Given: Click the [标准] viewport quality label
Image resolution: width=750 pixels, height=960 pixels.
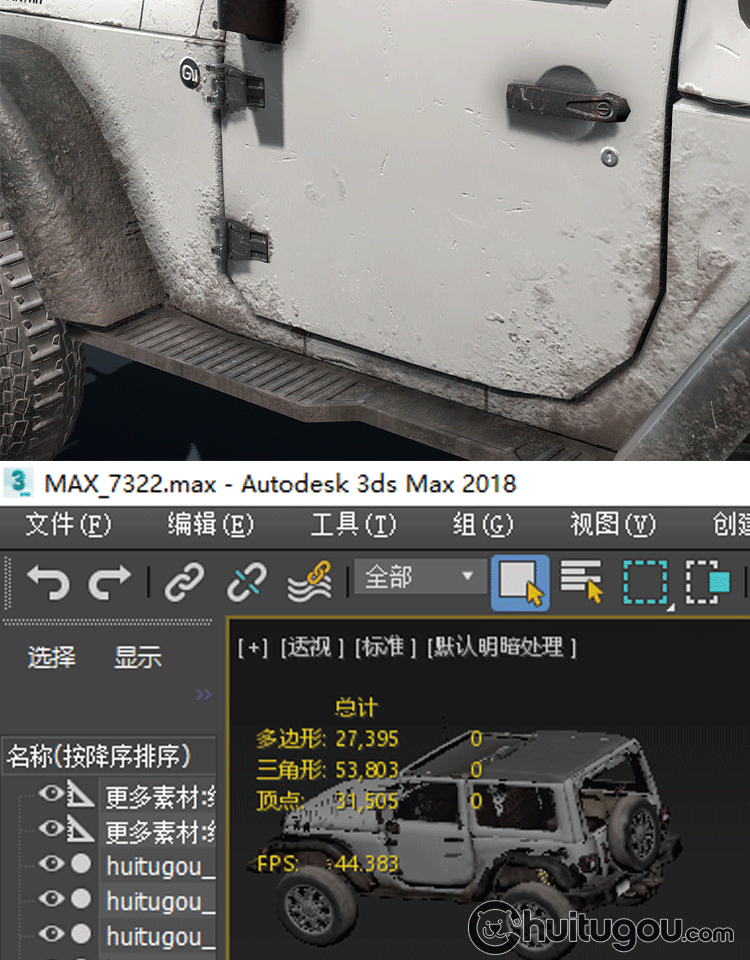Looking at the screenshot, I should pos(386,648).
